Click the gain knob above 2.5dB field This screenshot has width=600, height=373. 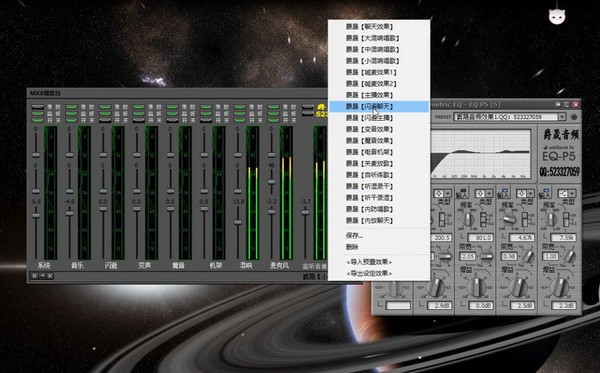pos(518,287)
